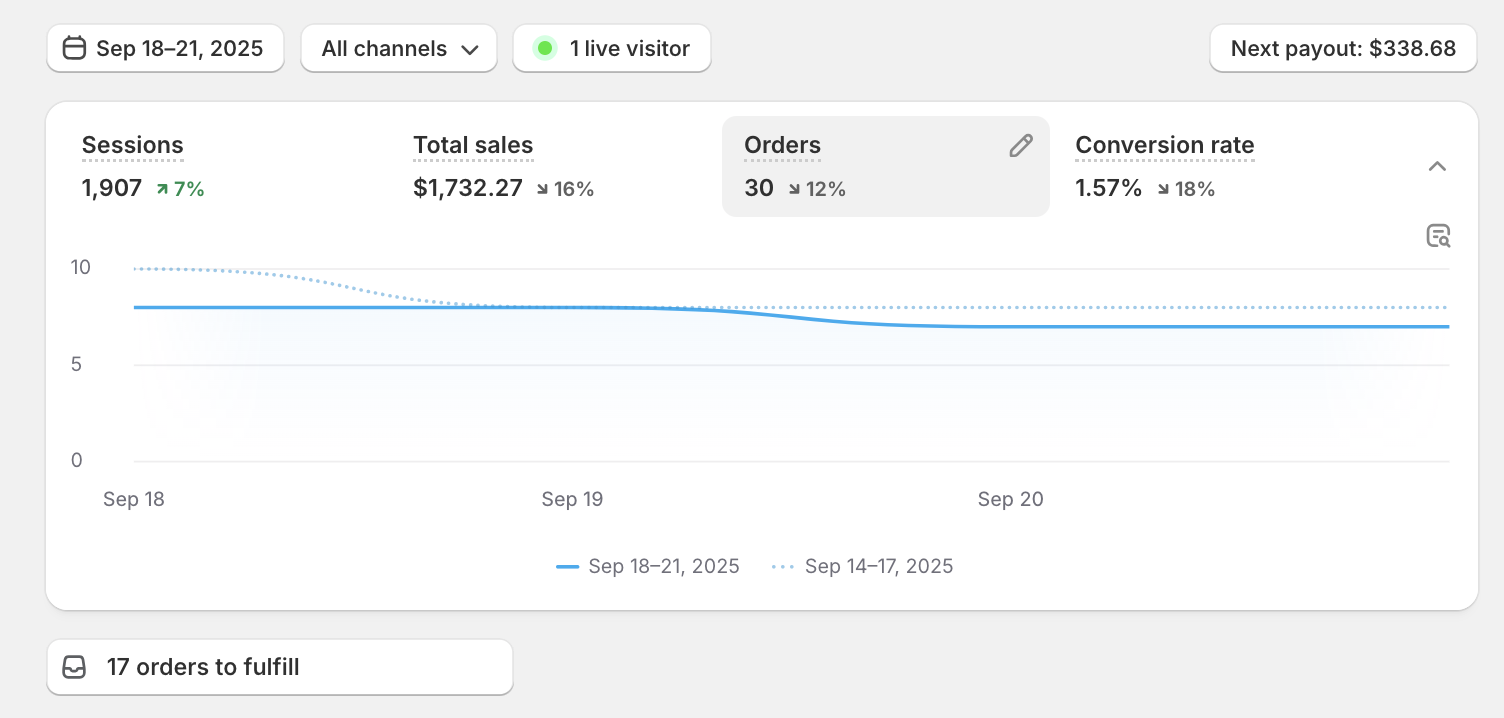The width and height of the screenshot is (1504, 718).
Task: Collapse the metrics chart with chevron
Action: tap(1437, 166)
